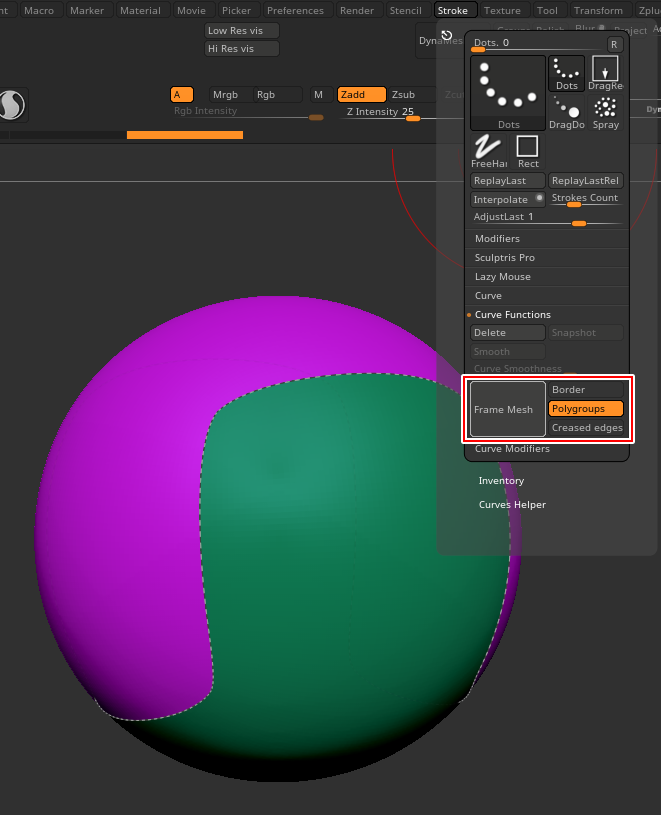The width and height of the screenshot is (661, 815).
Task: Expand the Lazy Mouse section
Action: [502, 277]
